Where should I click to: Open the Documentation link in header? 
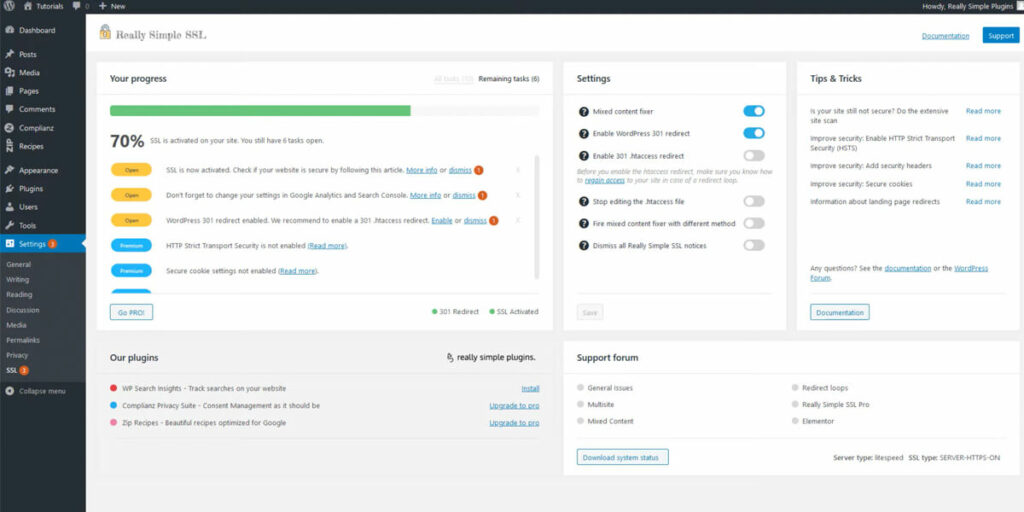(945, 36)
